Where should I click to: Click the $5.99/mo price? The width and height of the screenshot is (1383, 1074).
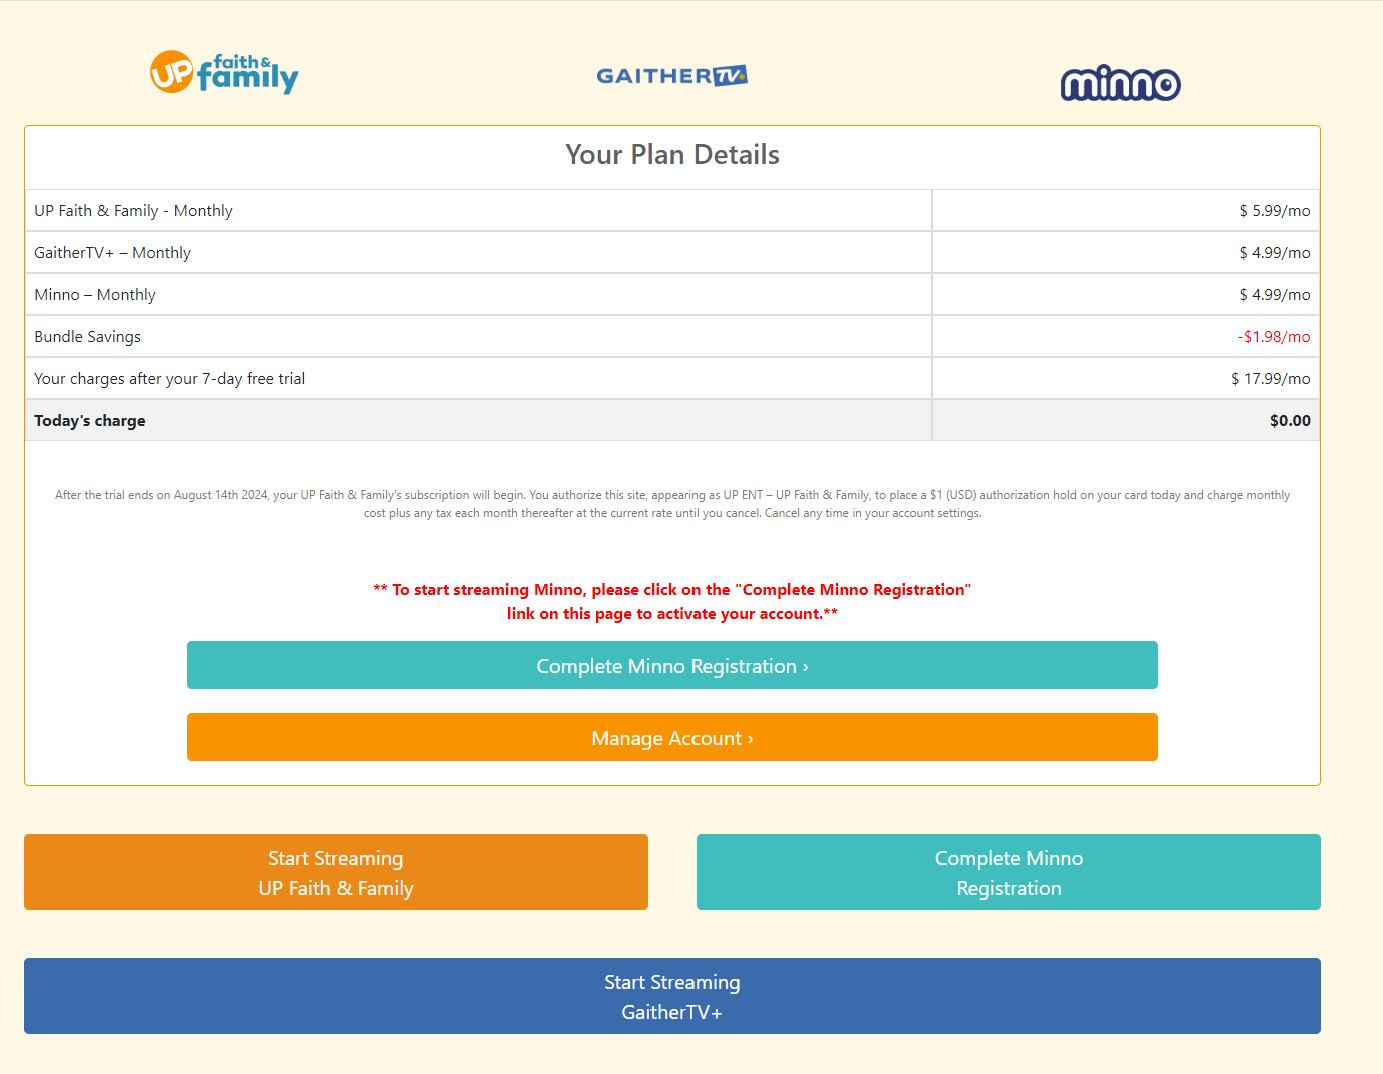[1274, 211]
